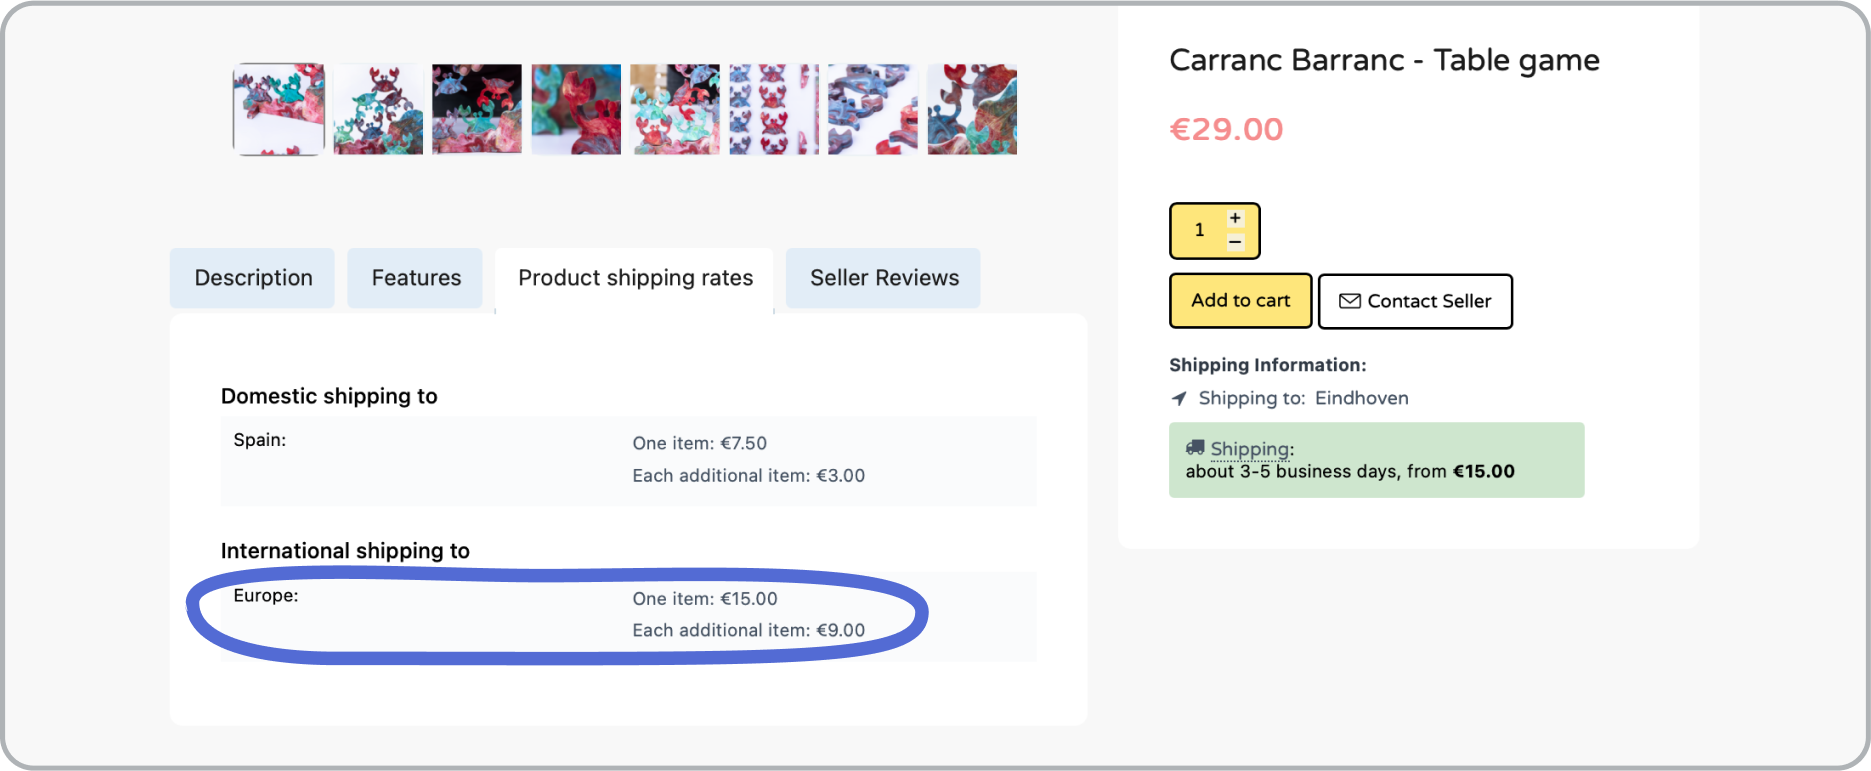This screenshot has height=771, width=1871.
Task: Decrease quantity with the minus stepper
Action: point(1235,242)
